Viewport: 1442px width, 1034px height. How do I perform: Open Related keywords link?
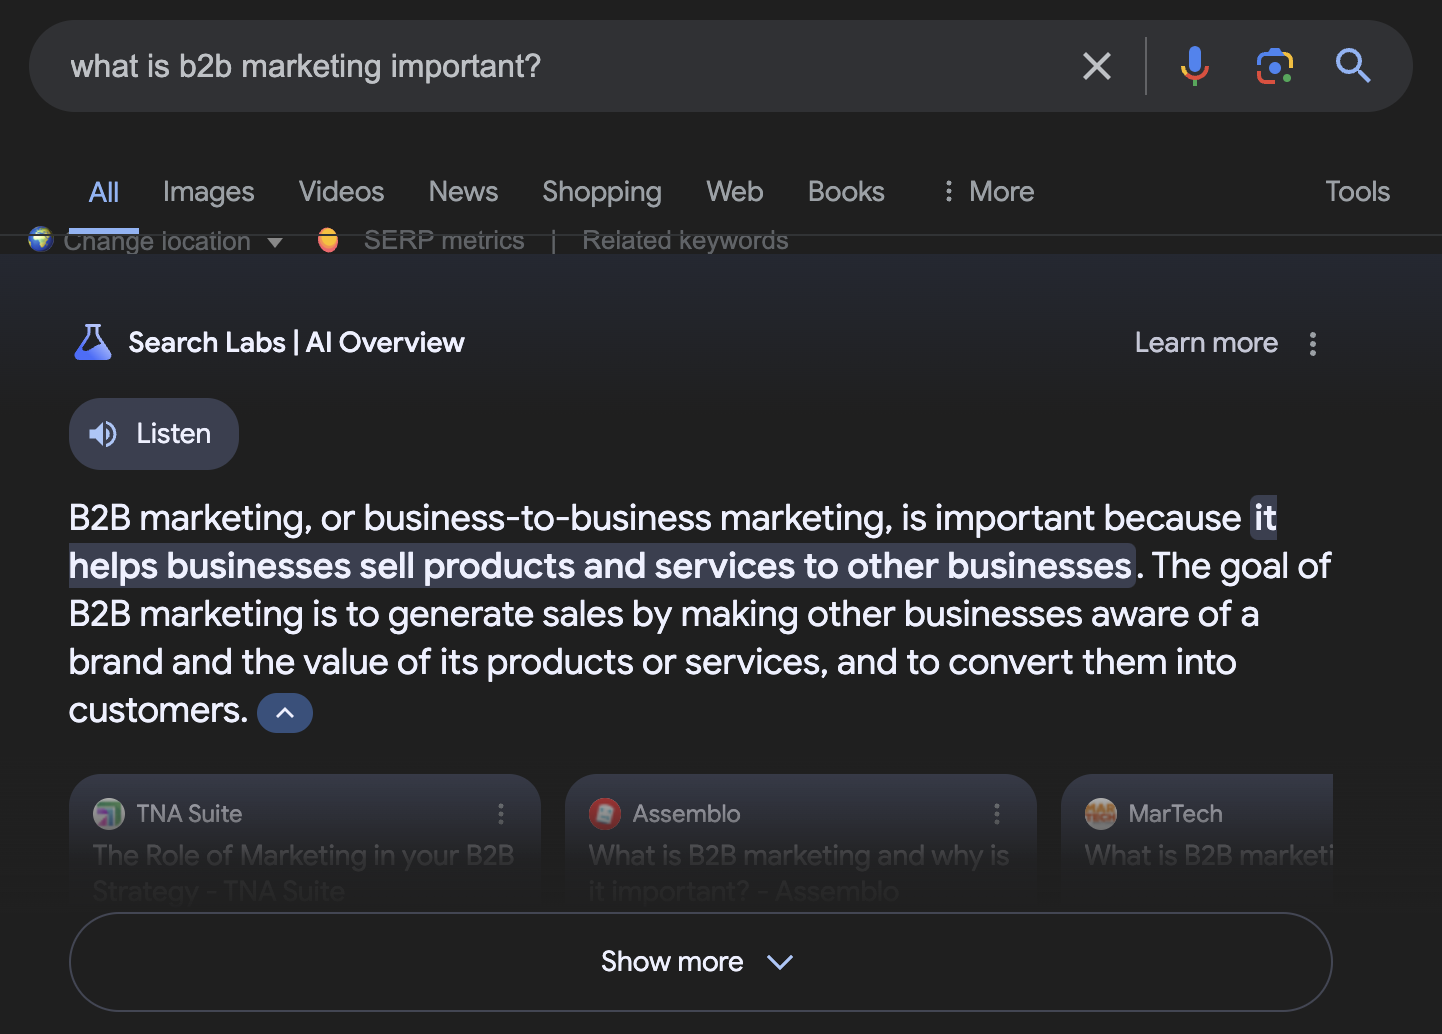tap(685, 241)
